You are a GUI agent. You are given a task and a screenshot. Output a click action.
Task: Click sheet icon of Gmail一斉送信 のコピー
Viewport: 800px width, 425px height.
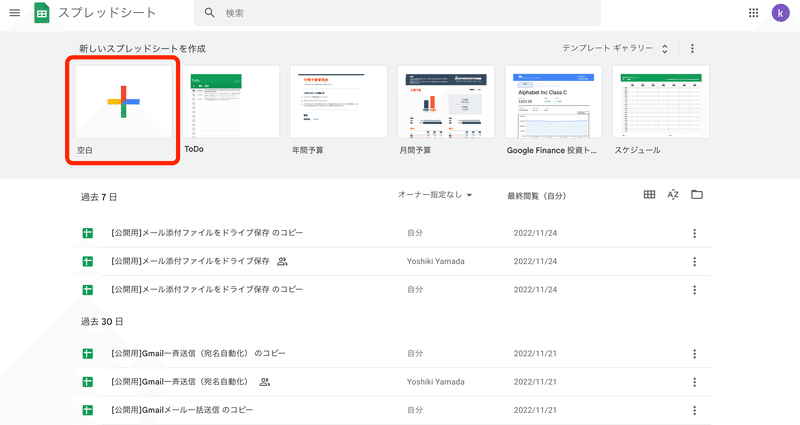(x=88, y=354)
